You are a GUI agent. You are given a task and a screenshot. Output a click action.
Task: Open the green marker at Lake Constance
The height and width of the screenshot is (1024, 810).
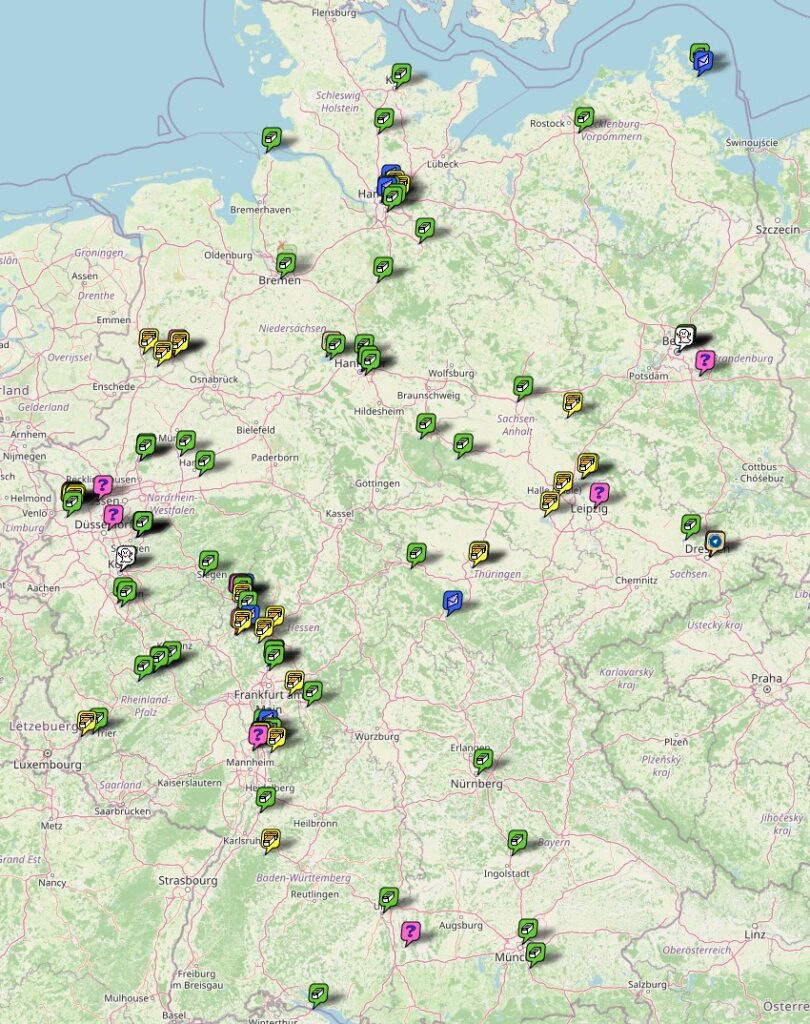[317, 994]
